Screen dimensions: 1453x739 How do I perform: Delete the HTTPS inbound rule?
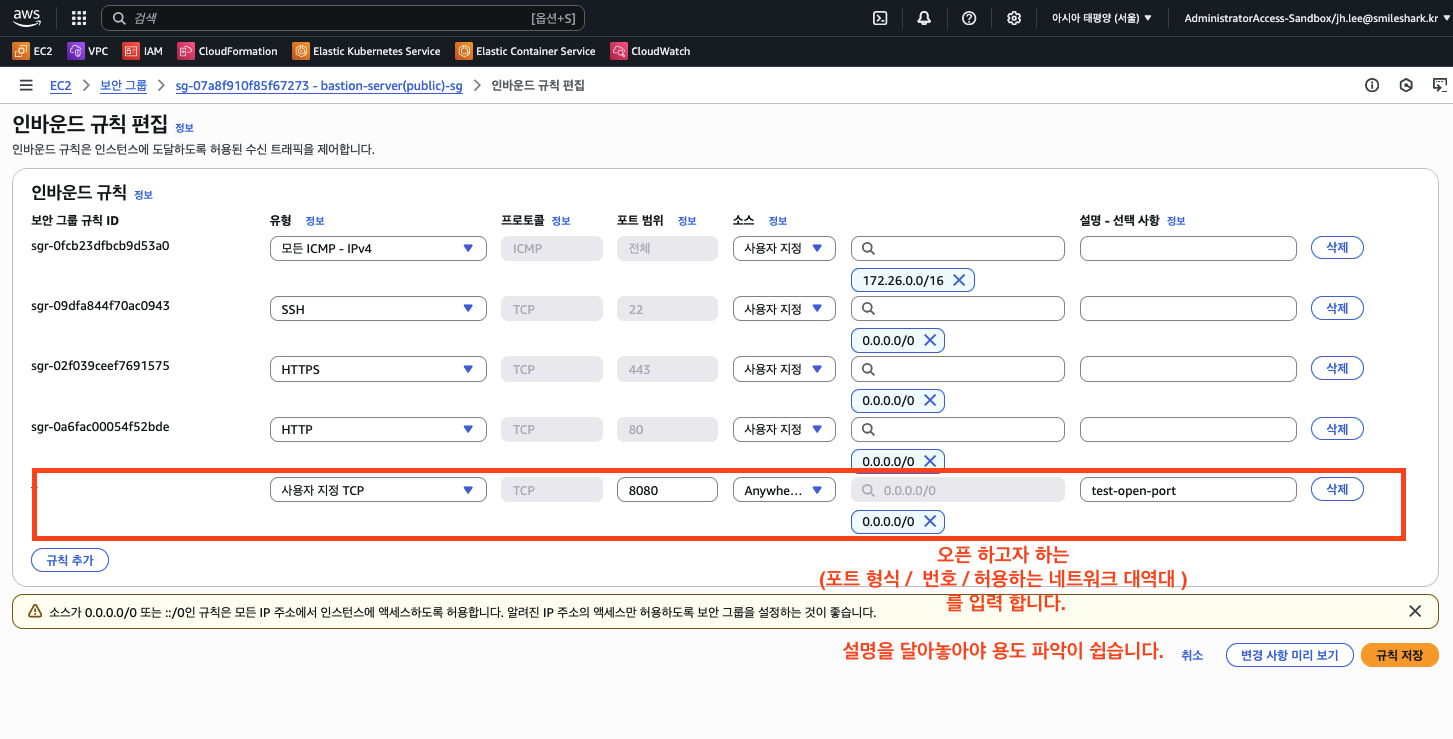1336,369
